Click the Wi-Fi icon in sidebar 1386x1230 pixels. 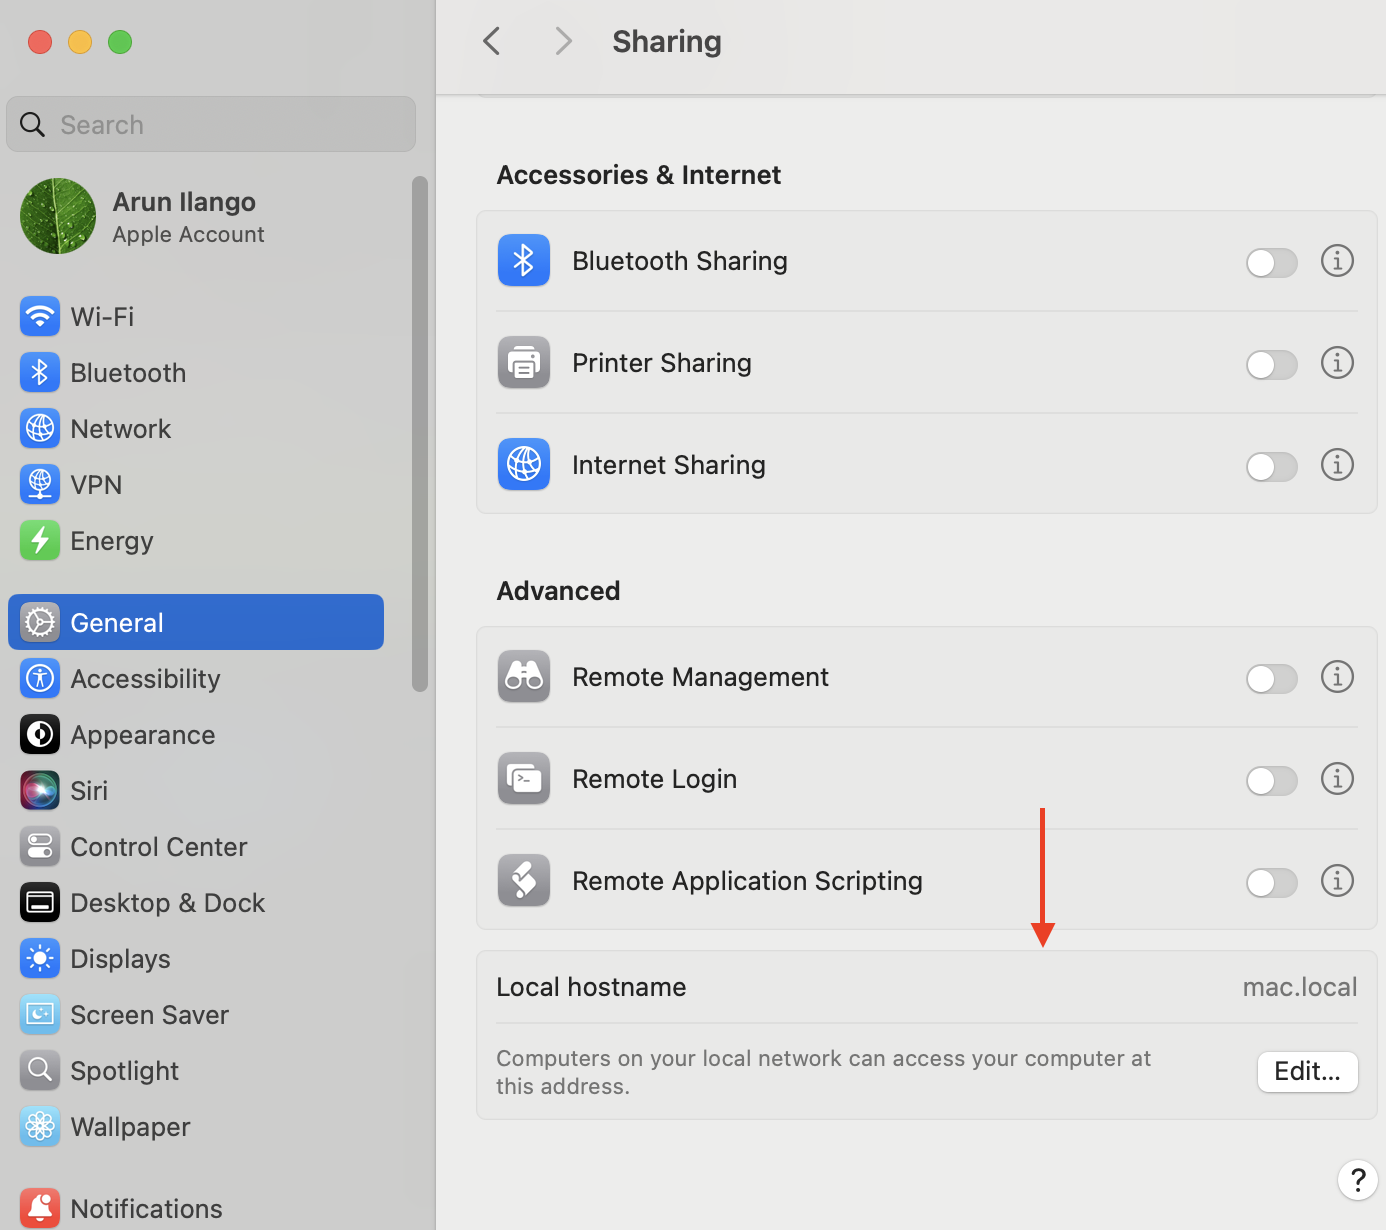[40, 317]
